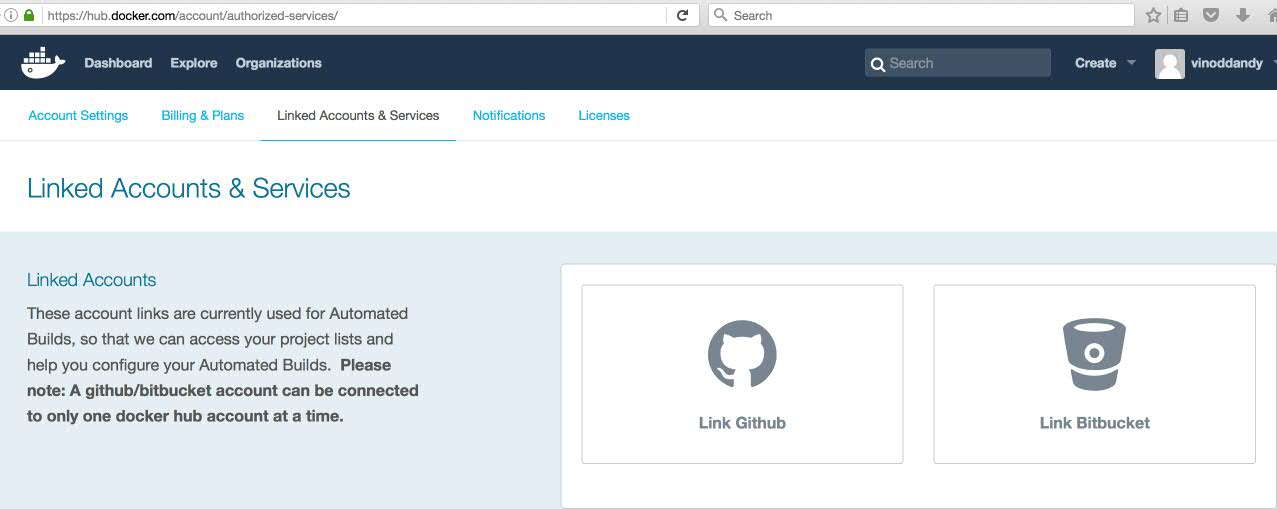
Task: Click the magnifier in Docker search box
Action: [878, 64]
